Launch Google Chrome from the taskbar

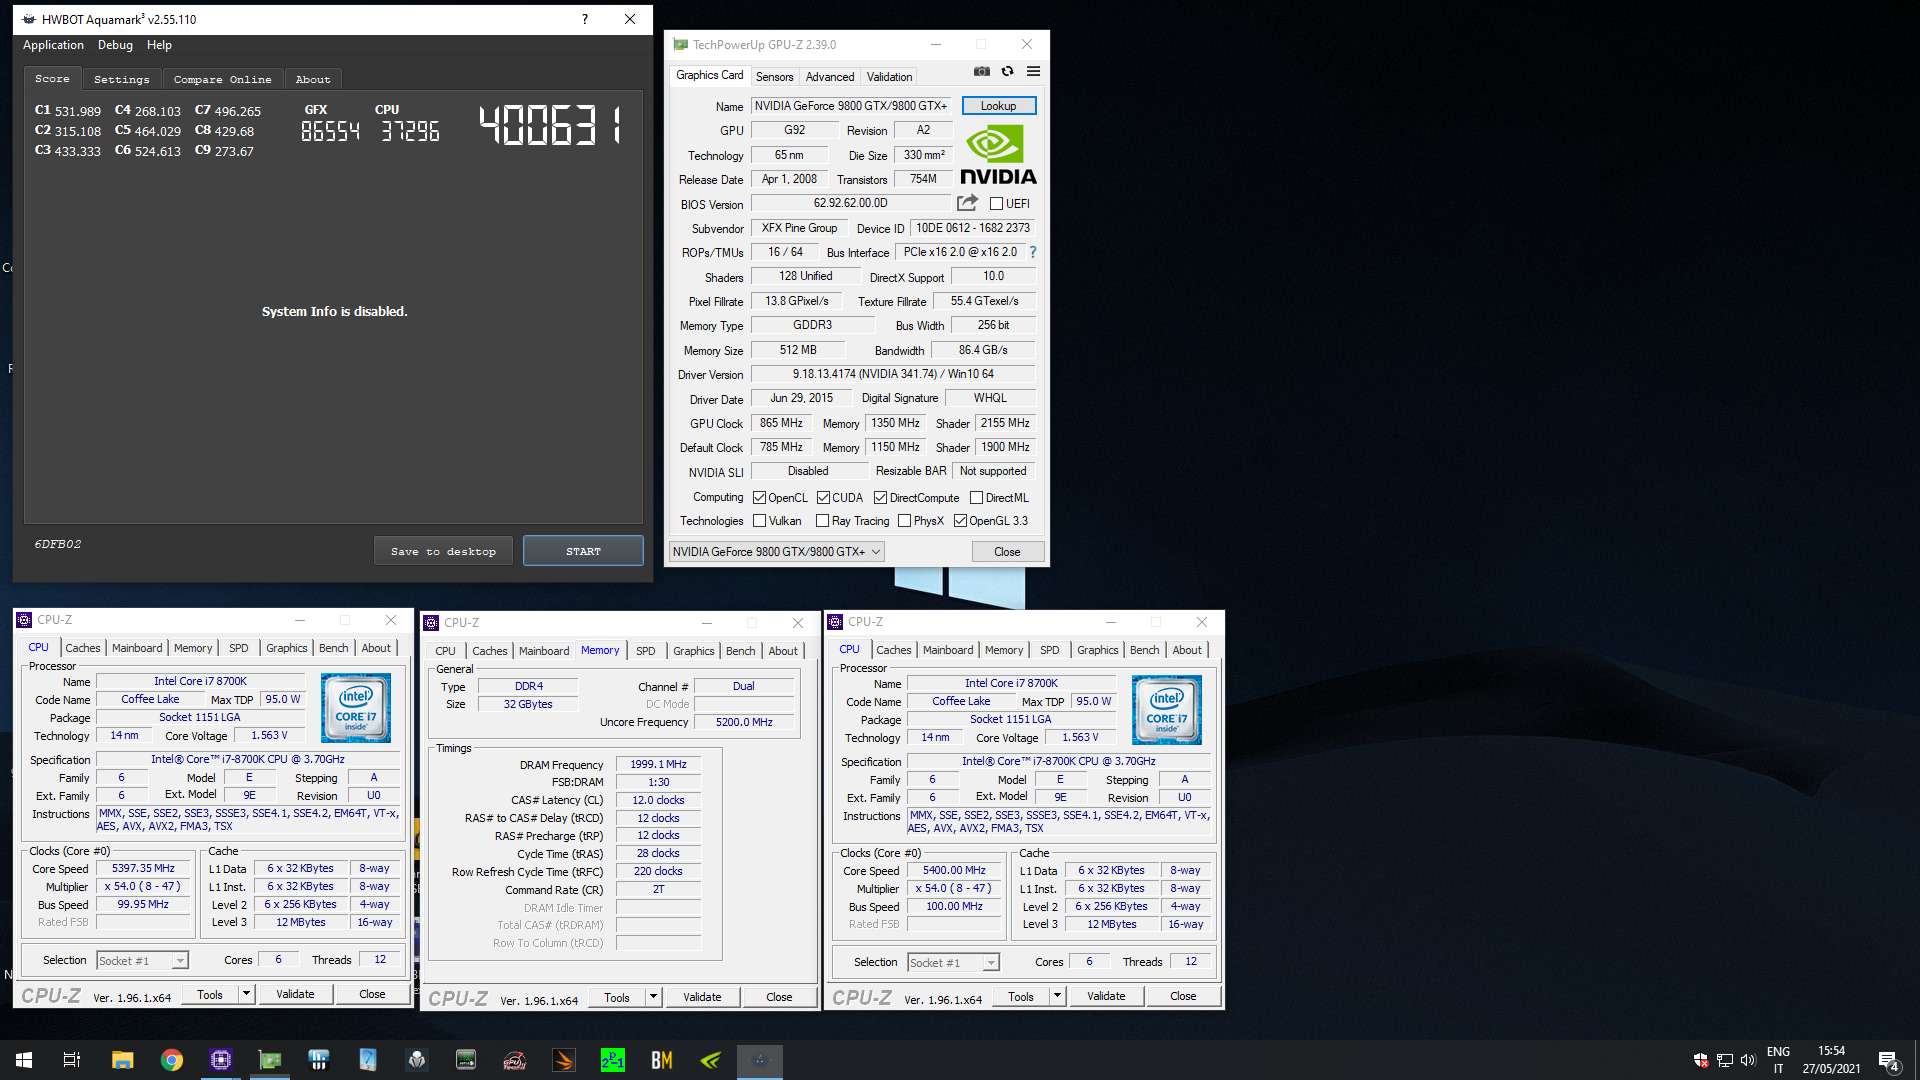[x=172, y=1060]
